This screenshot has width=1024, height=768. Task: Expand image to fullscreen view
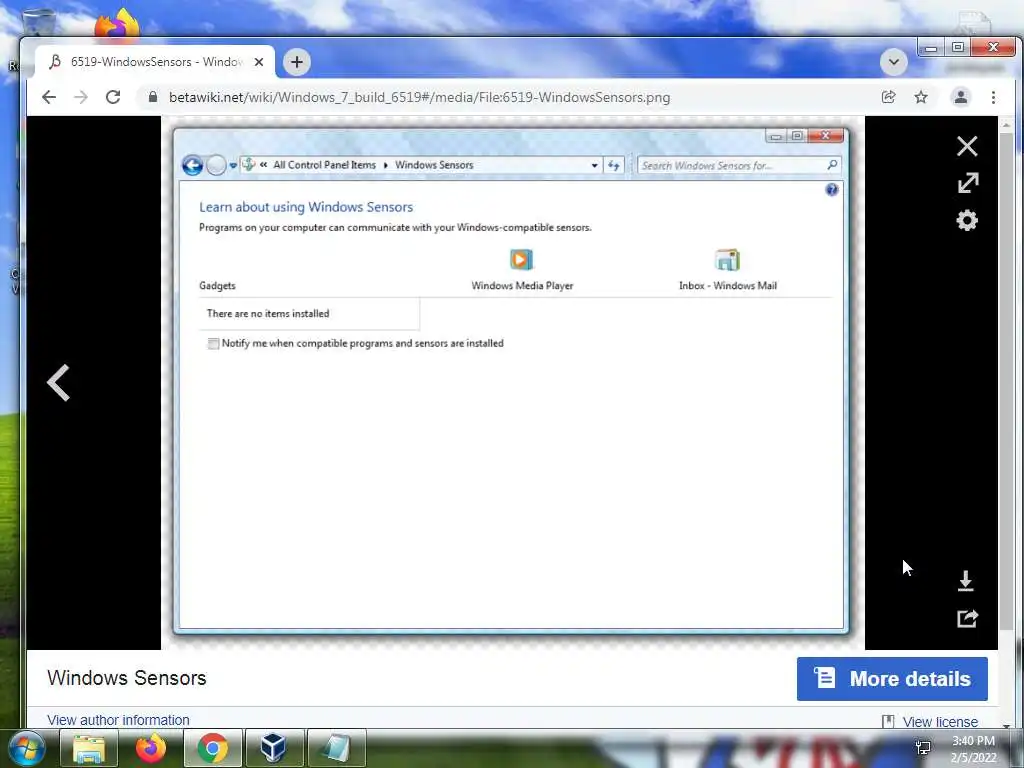click(x=968, y=183)
